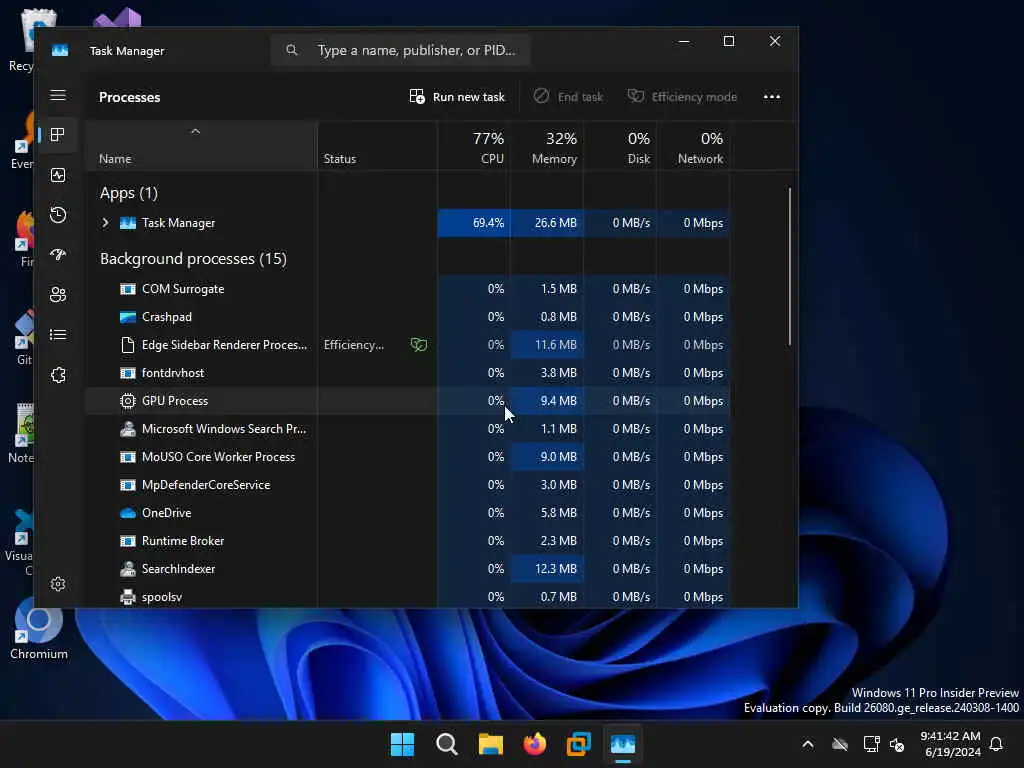Image resolution: width=1024 pixels, height=768 pixels.
Task: Select the SearchIndexer process
Action: (408, 569)
